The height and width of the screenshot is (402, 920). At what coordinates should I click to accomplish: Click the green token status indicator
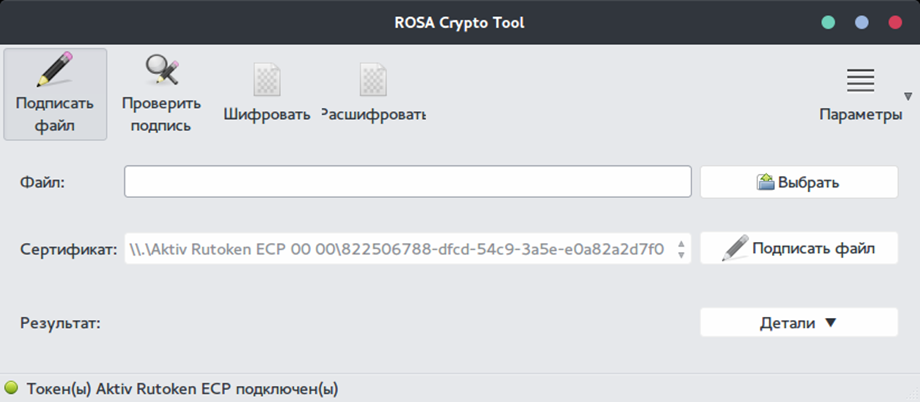tap(12, 388)
